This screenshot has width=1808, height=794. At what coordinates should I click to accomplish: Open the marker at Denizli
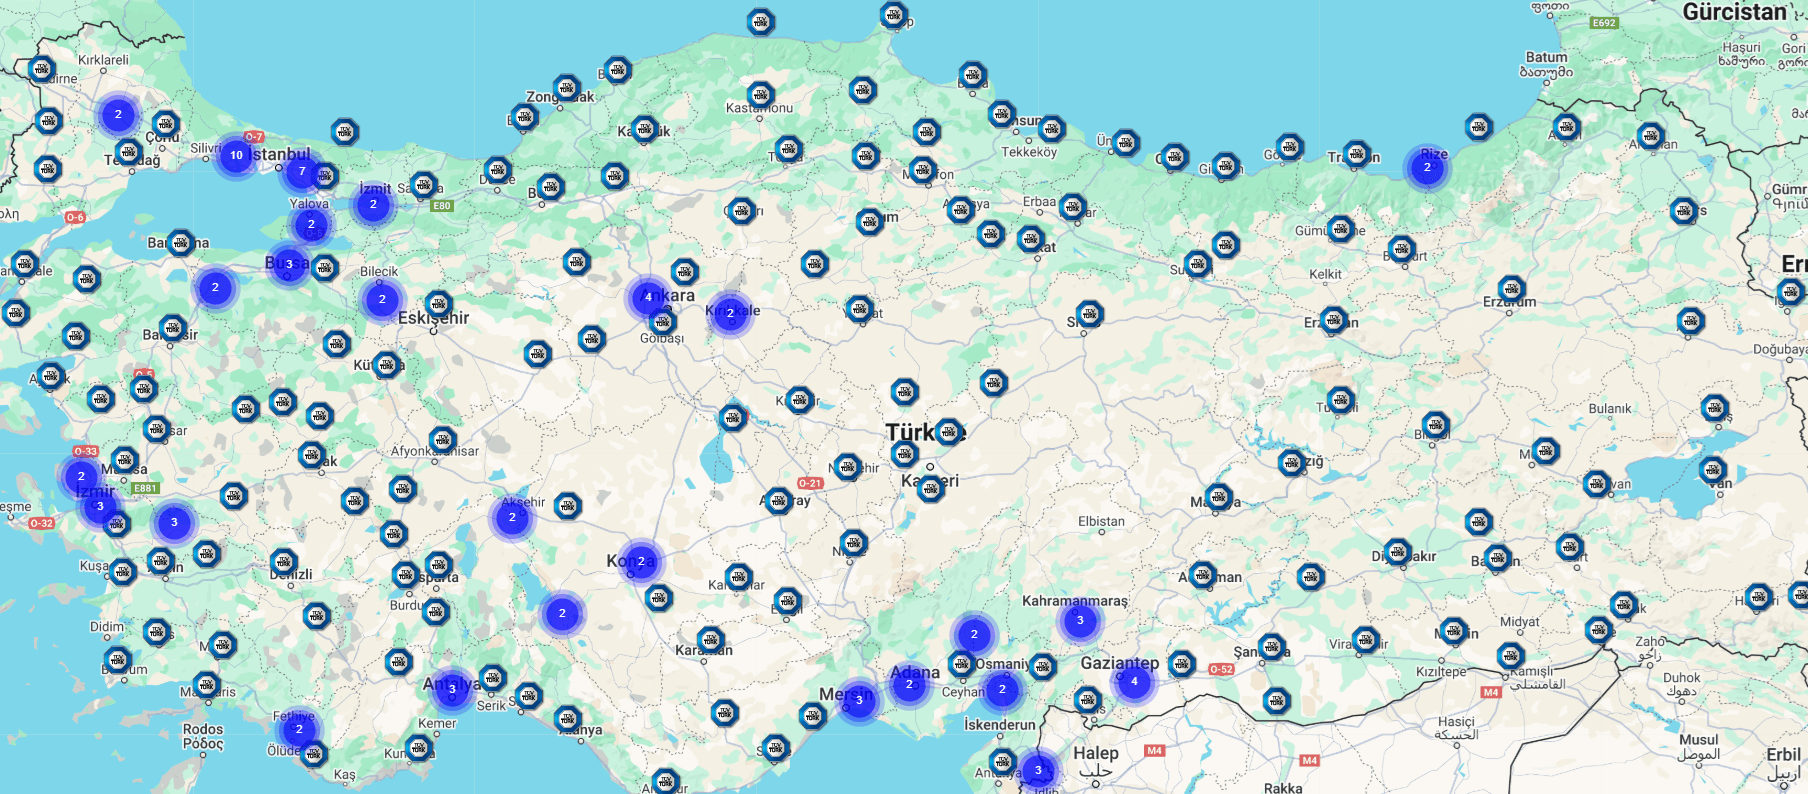tap(284, 562)
